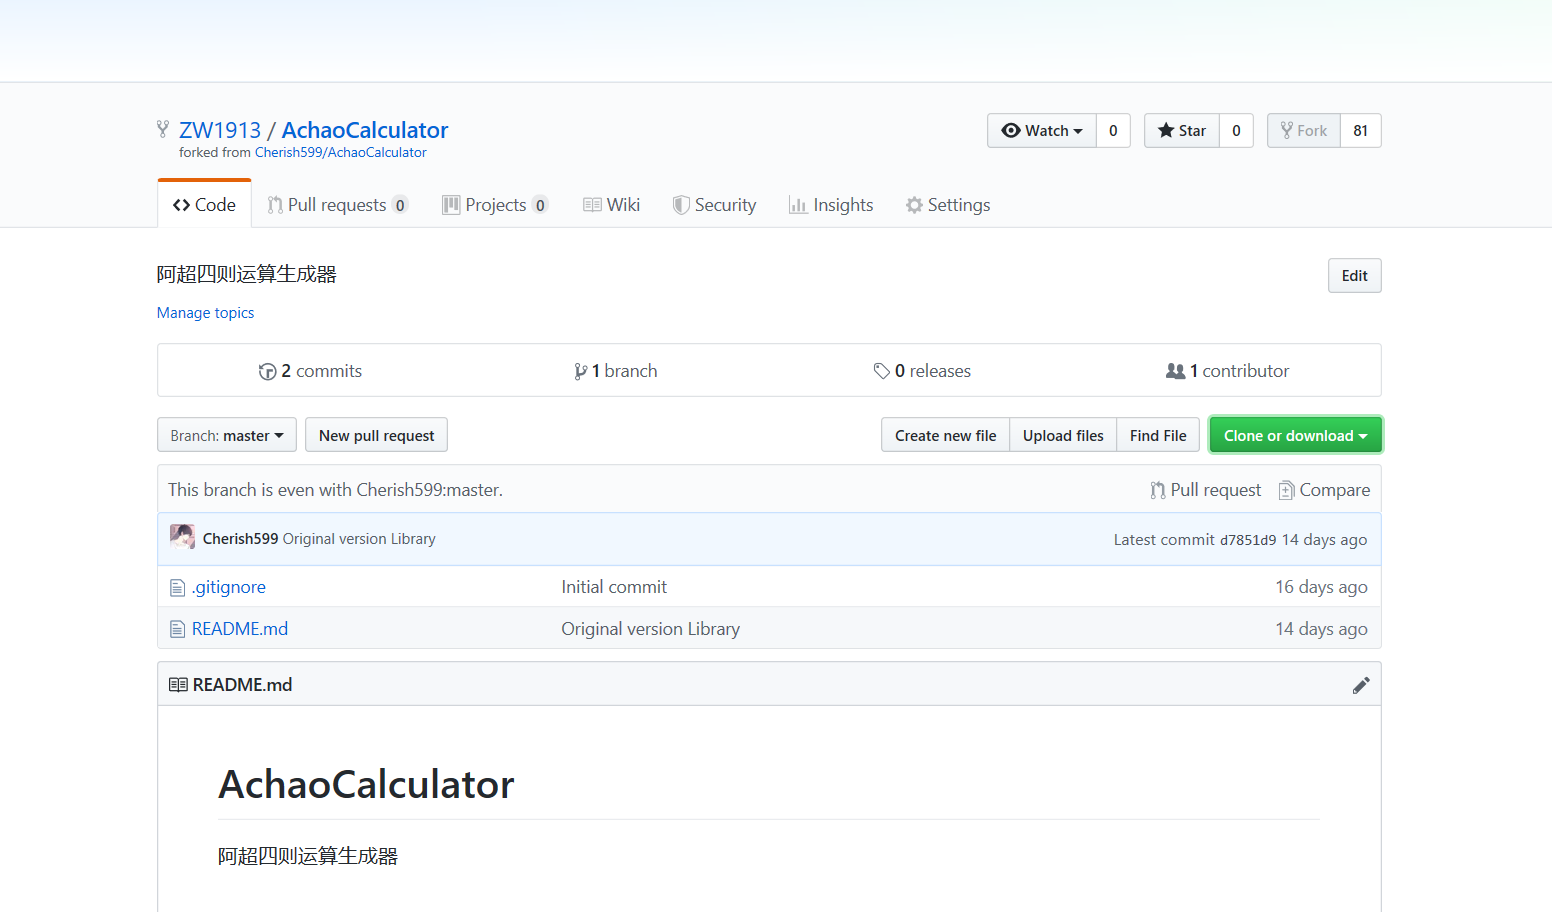Open latest commit d7851d9
The height and width of the screenshot is (912, 1552).
click(1248, 540)
